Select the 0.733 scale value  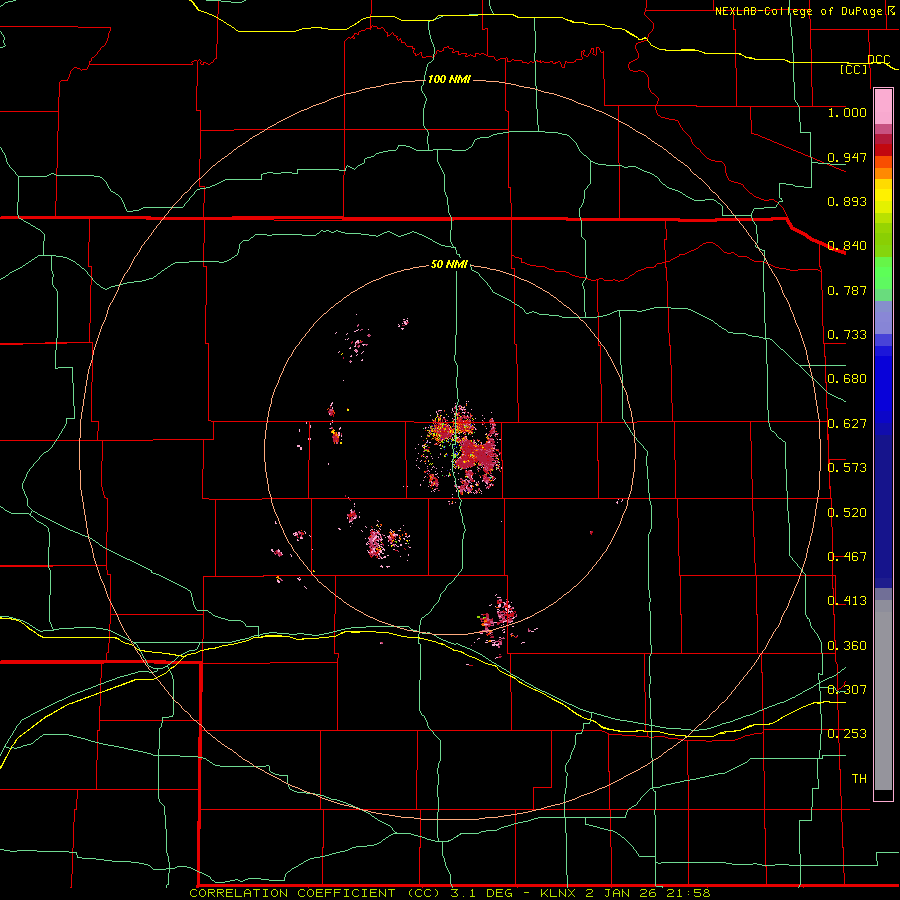click(847, 335)
